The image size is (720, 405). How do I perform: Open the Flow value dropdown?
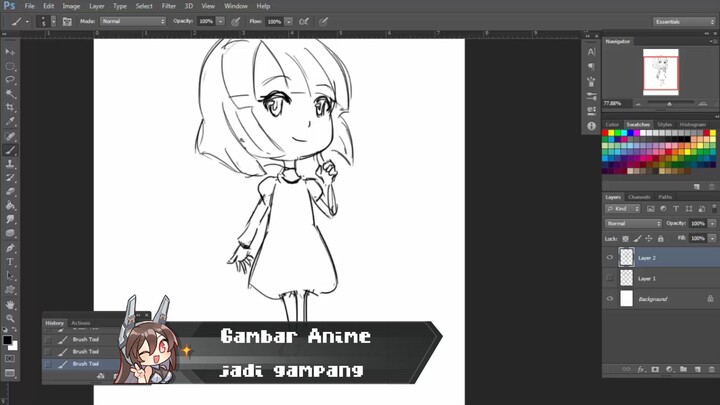(289, 22)
